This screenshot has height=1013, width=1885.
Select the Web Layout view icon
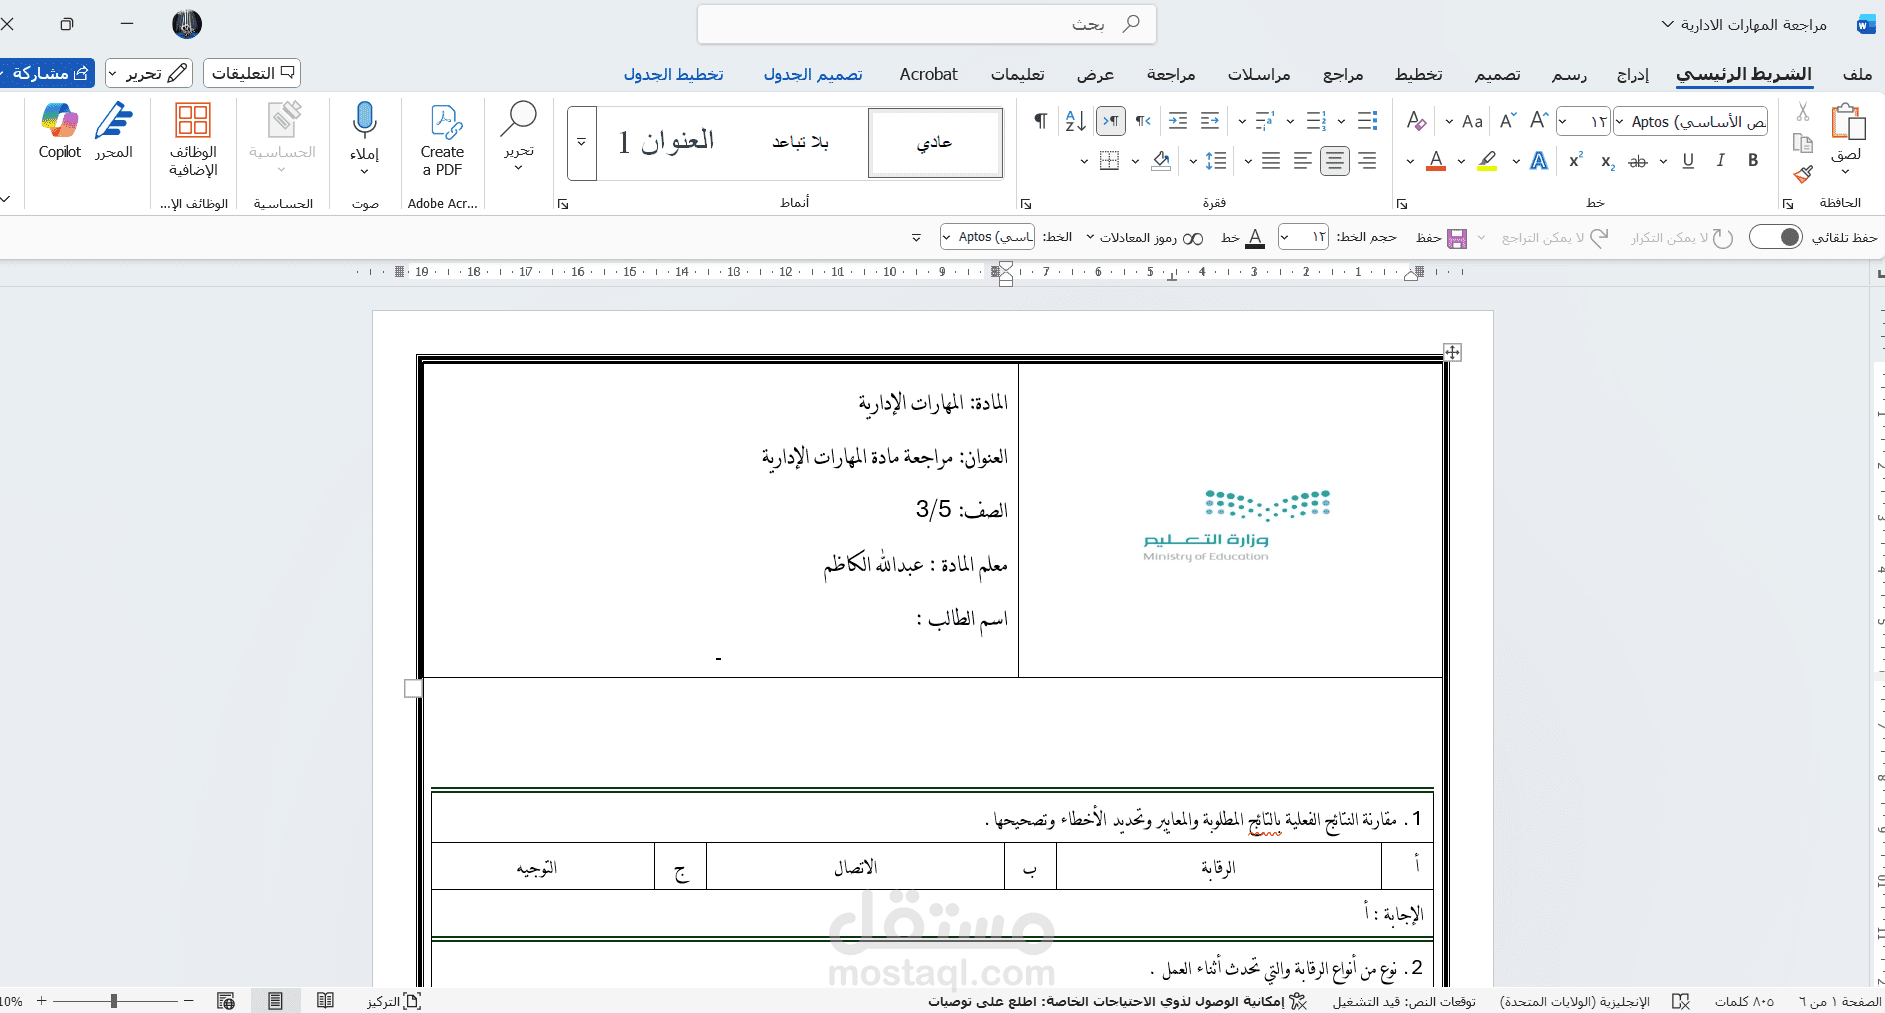tap(226, 1001)
